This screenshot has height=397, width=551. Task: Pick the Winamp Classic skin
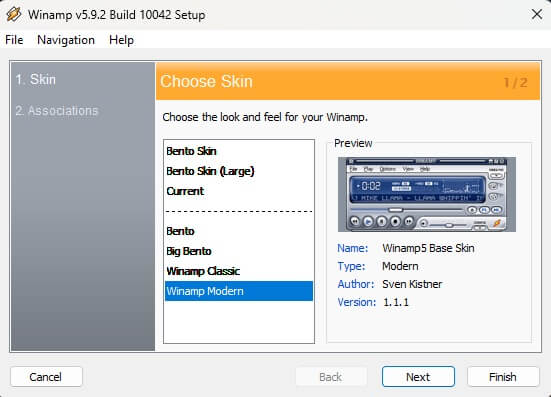(x=239, y=271)
